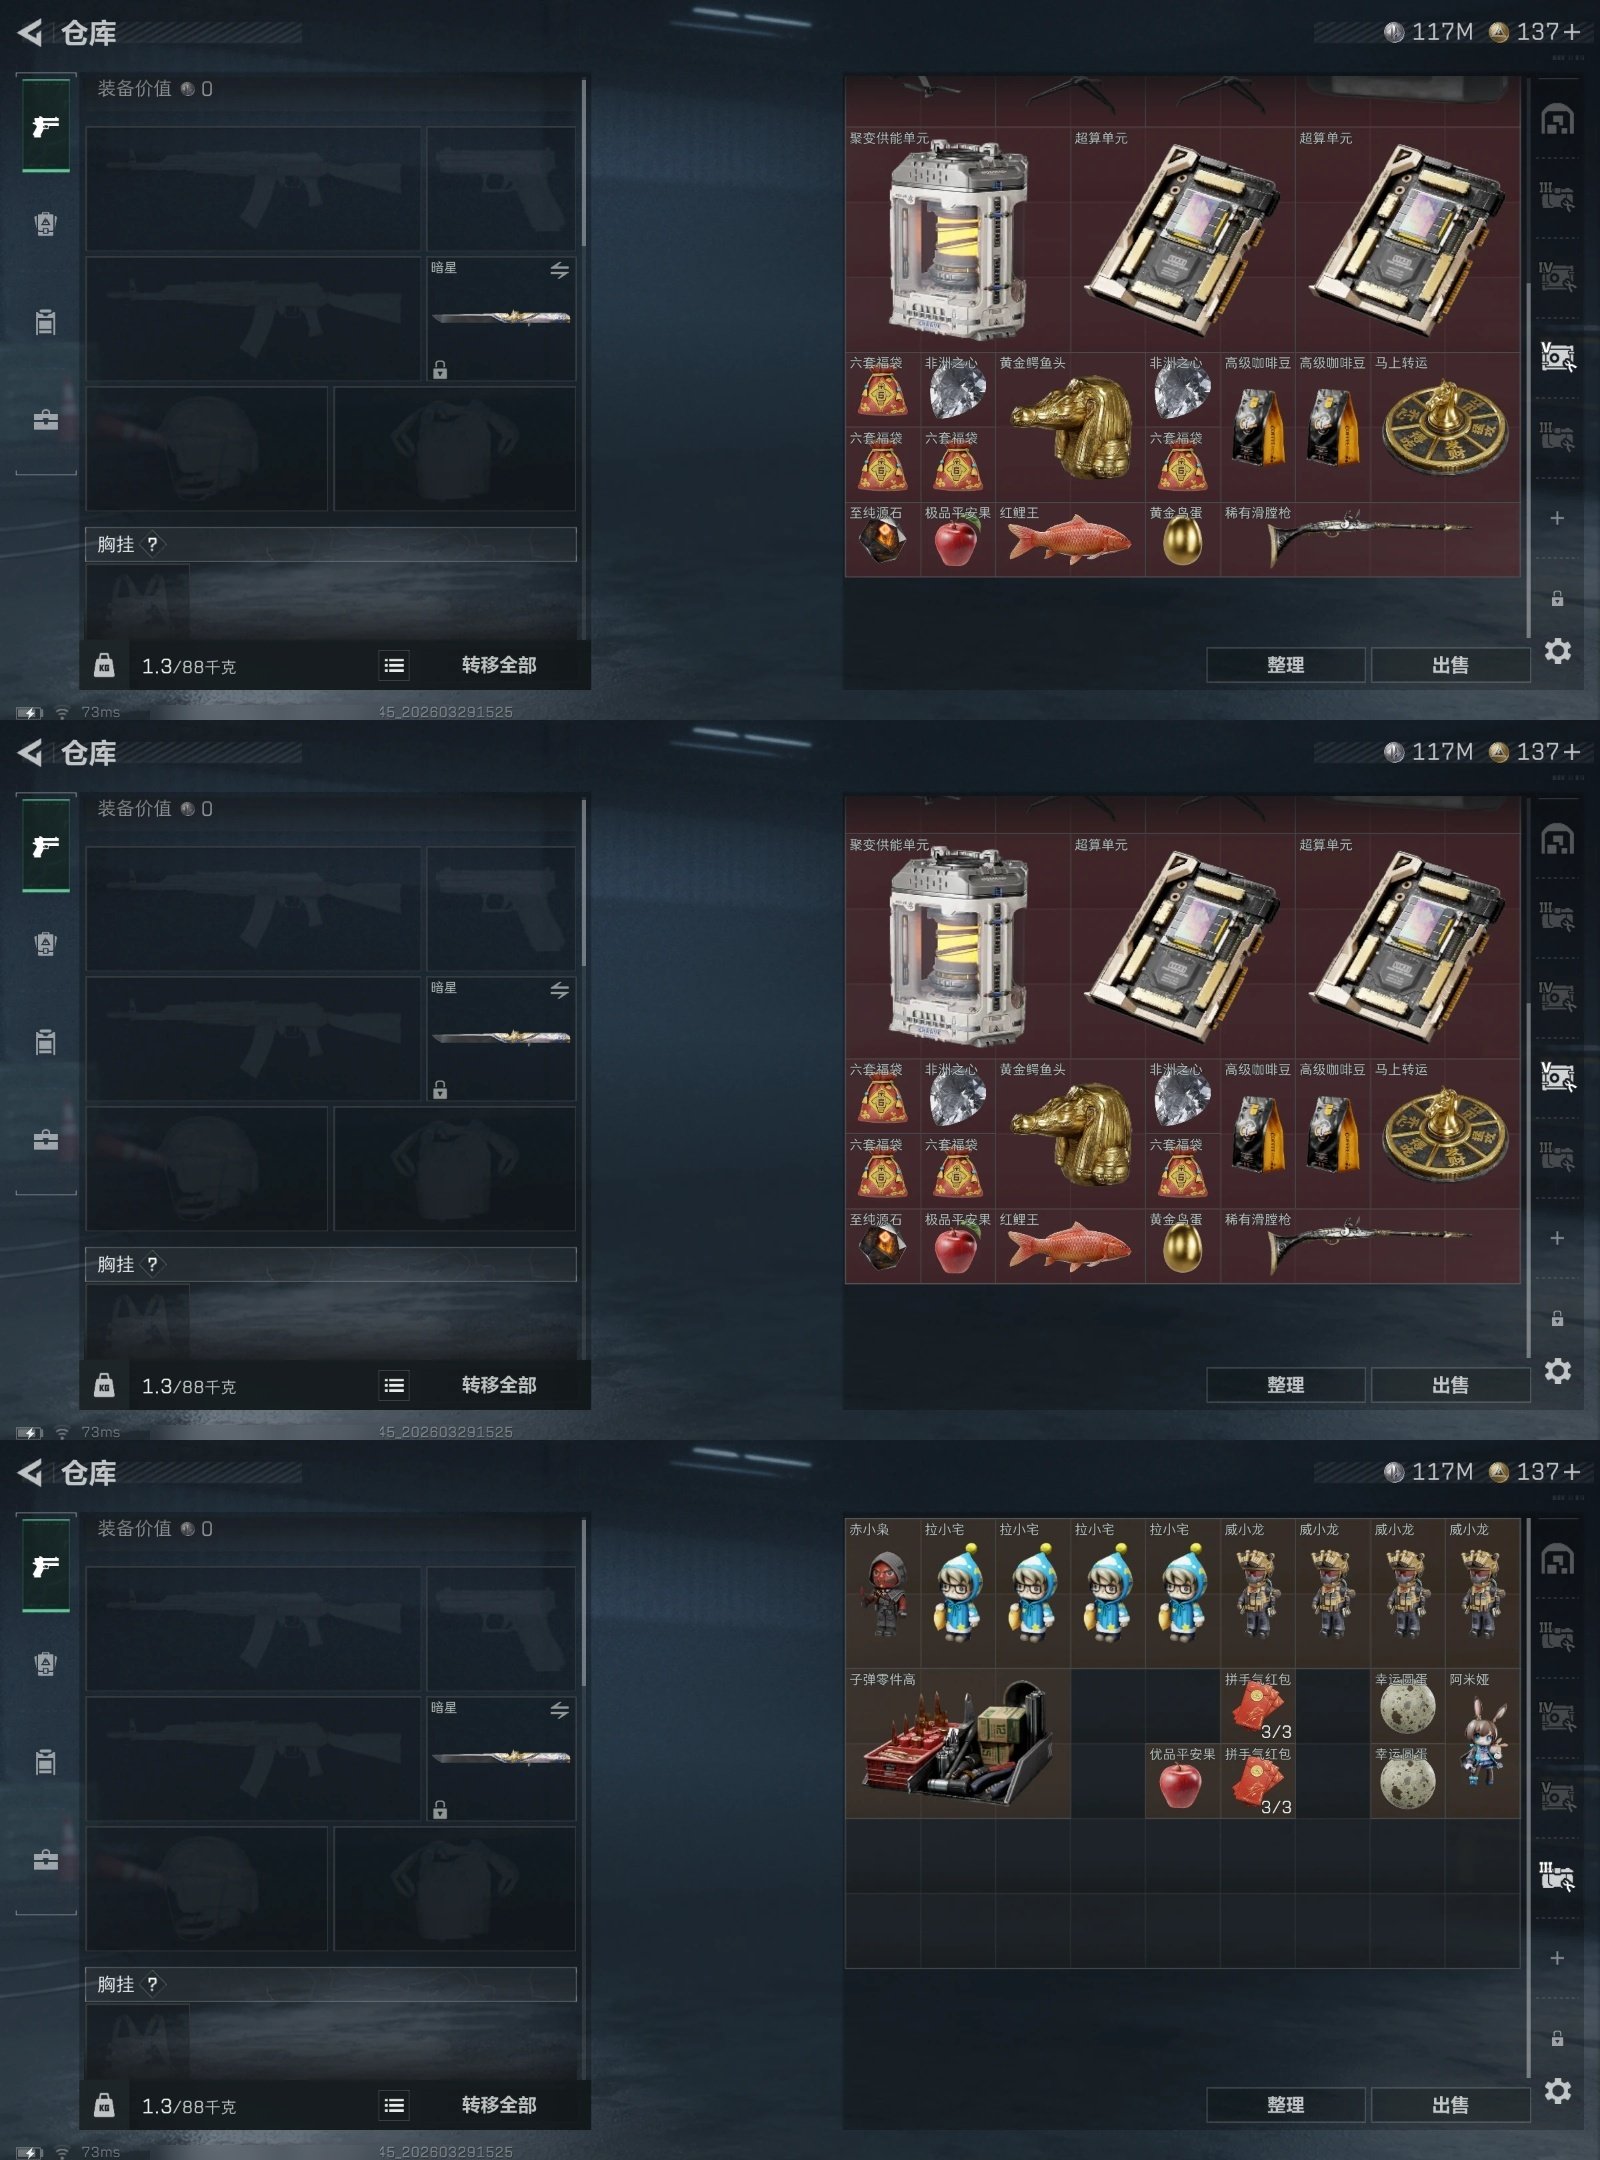Click the plus beside 137 currency in middle screen
Viewport: 1600px width, 2160px height.
coord(1572,751)
